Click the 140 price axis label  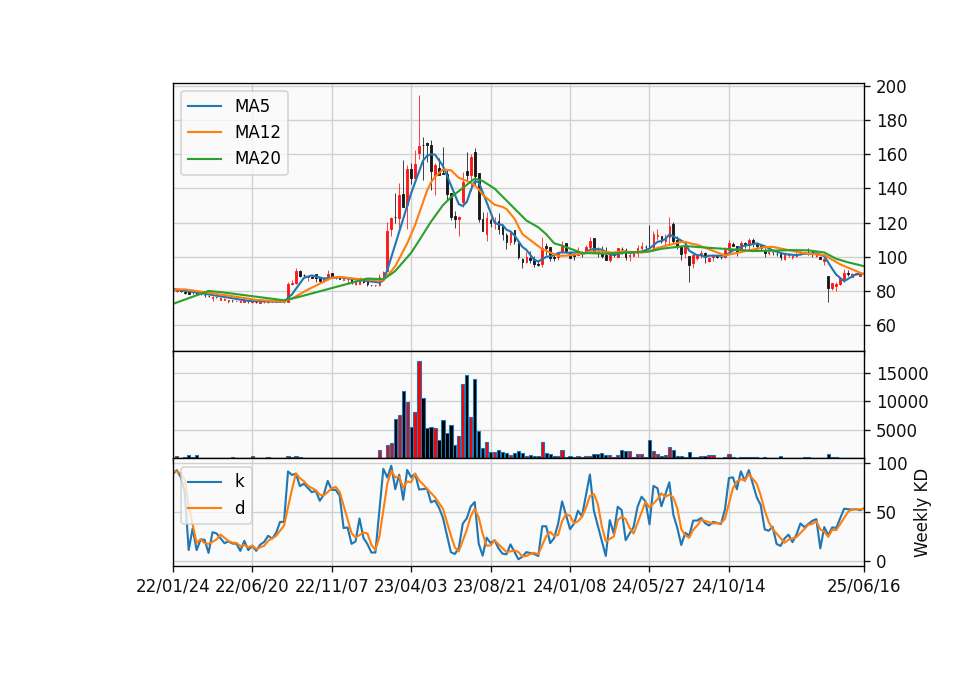[891, 189]
